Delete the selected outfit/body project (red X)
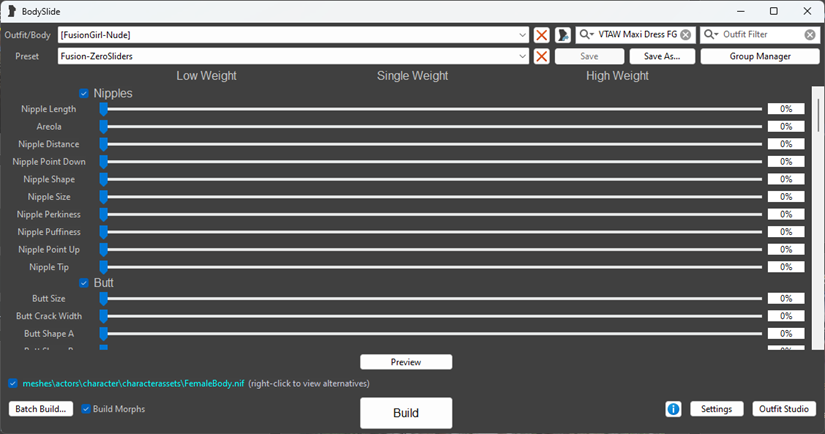The image size is (825, 434). 541,35
